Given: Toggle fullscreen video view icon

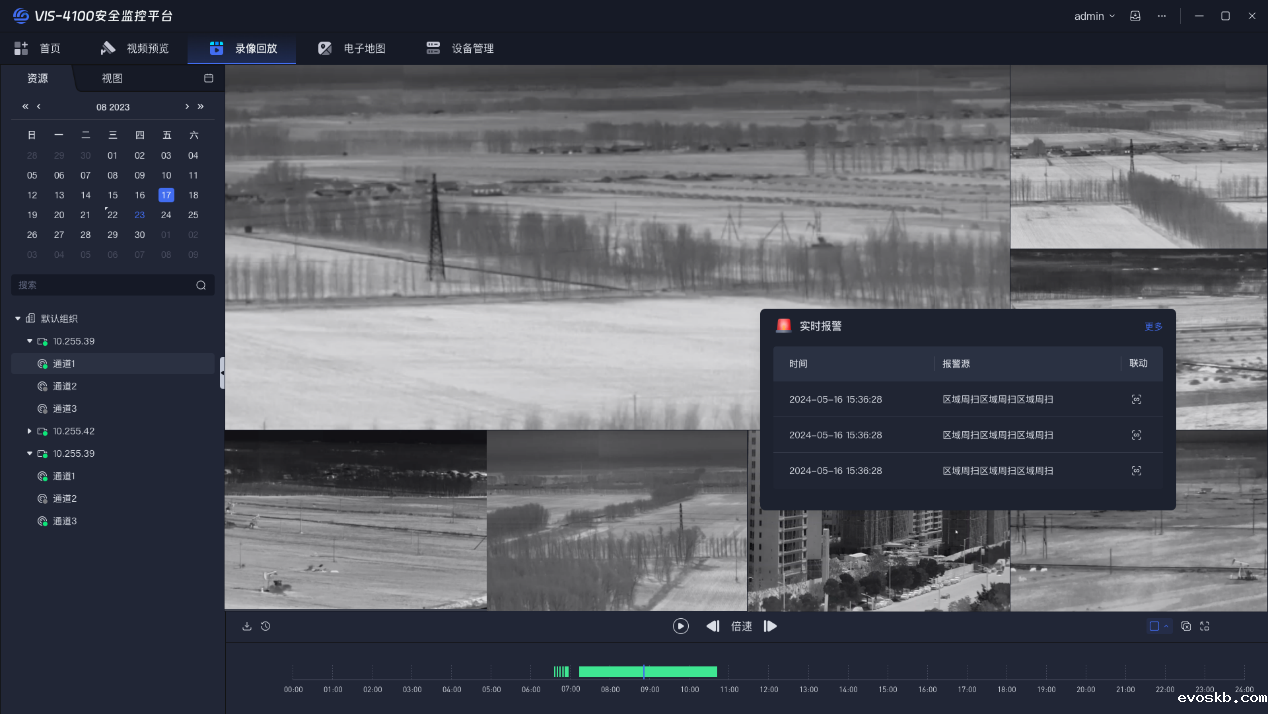Looking at the screenshot, I should [1205, 626].
